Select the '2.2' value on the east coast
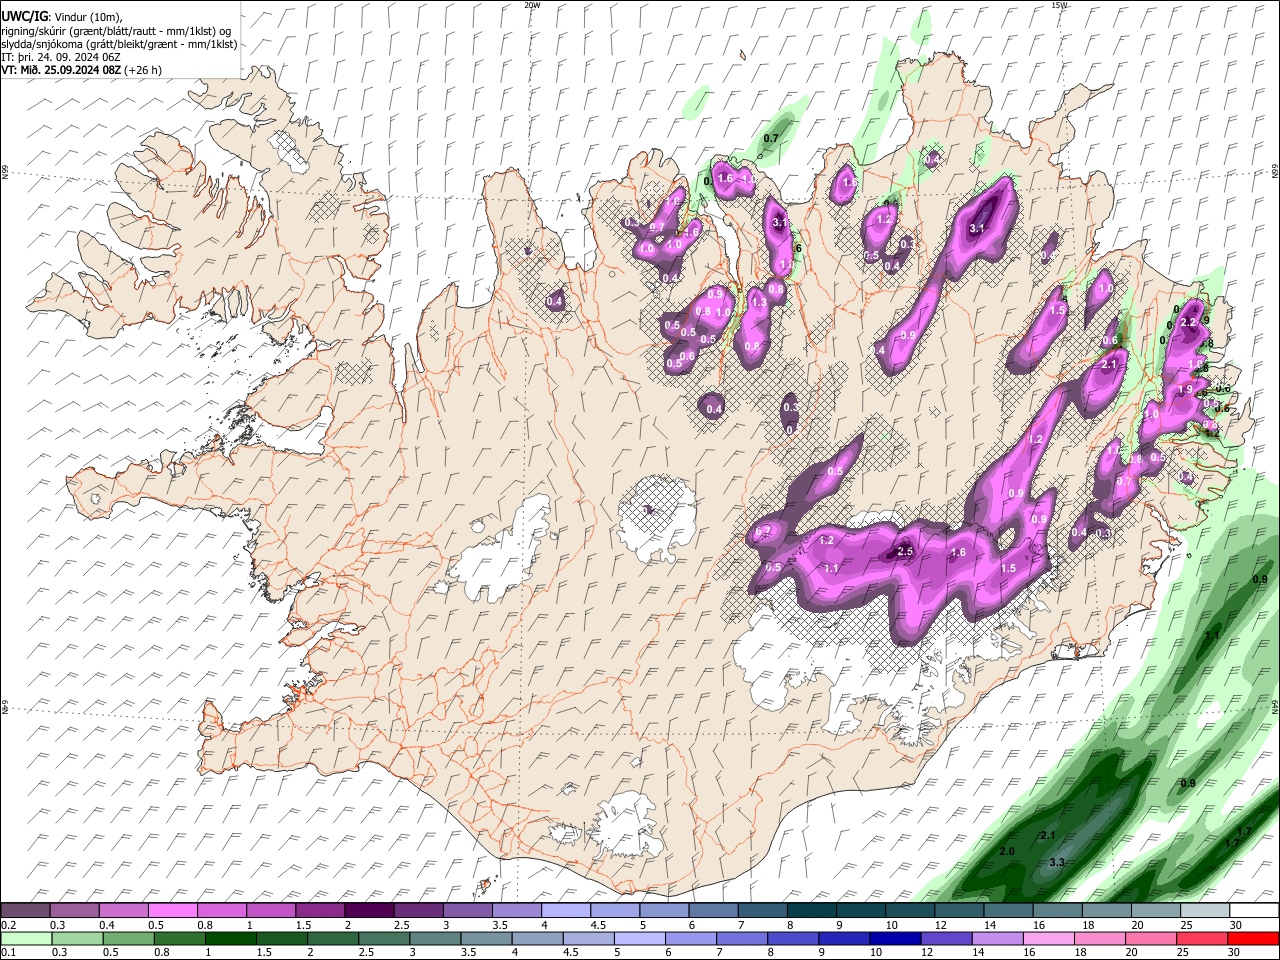 1189,323
